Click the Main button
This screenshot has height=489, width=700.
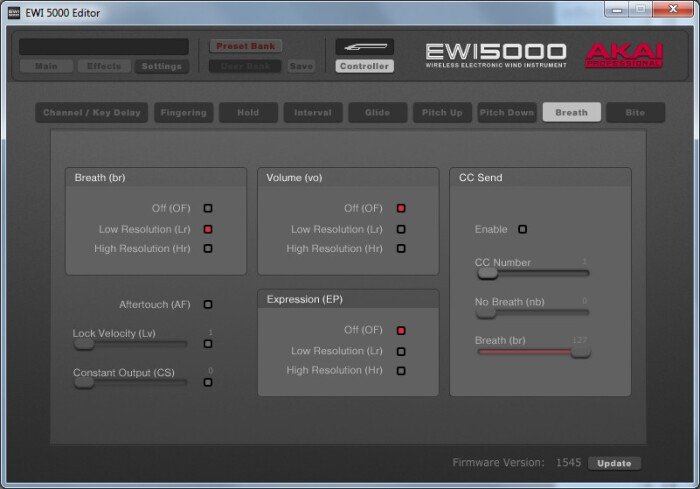tap(46, 66)
